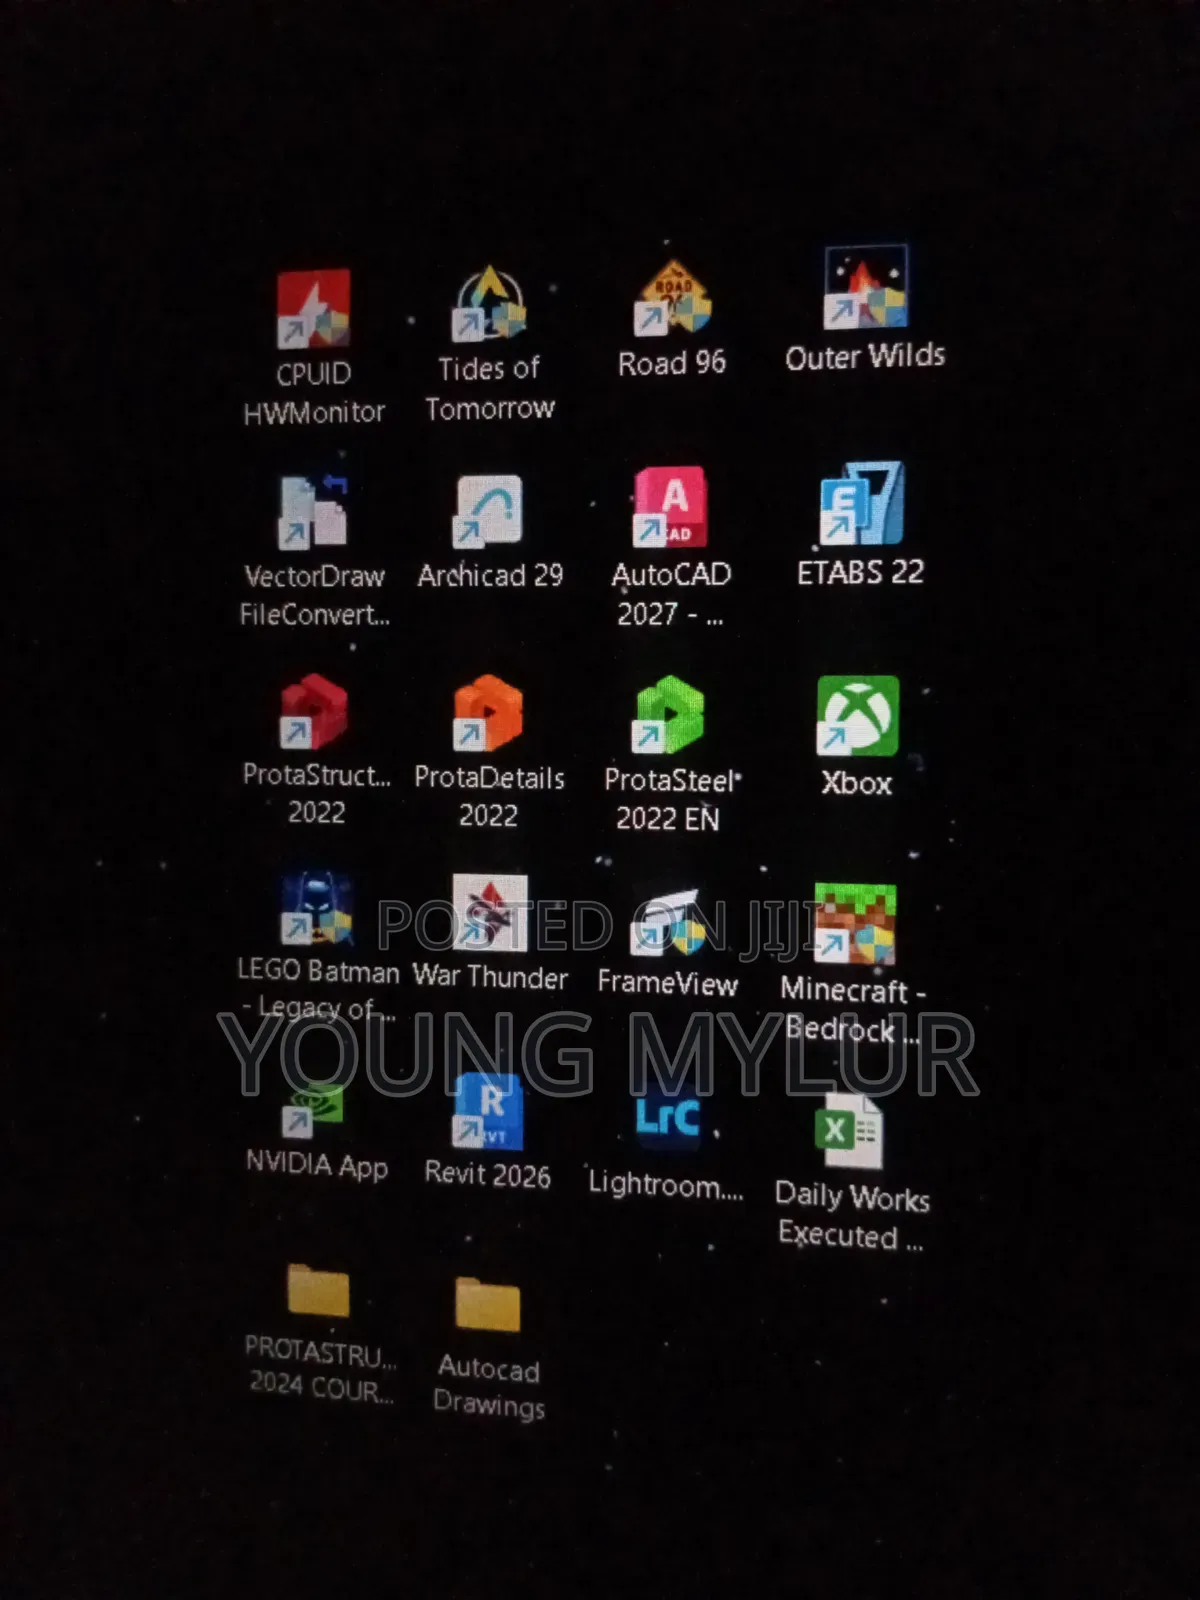
Task: Open the ETABS 22 icon
Action: point(861,503)
